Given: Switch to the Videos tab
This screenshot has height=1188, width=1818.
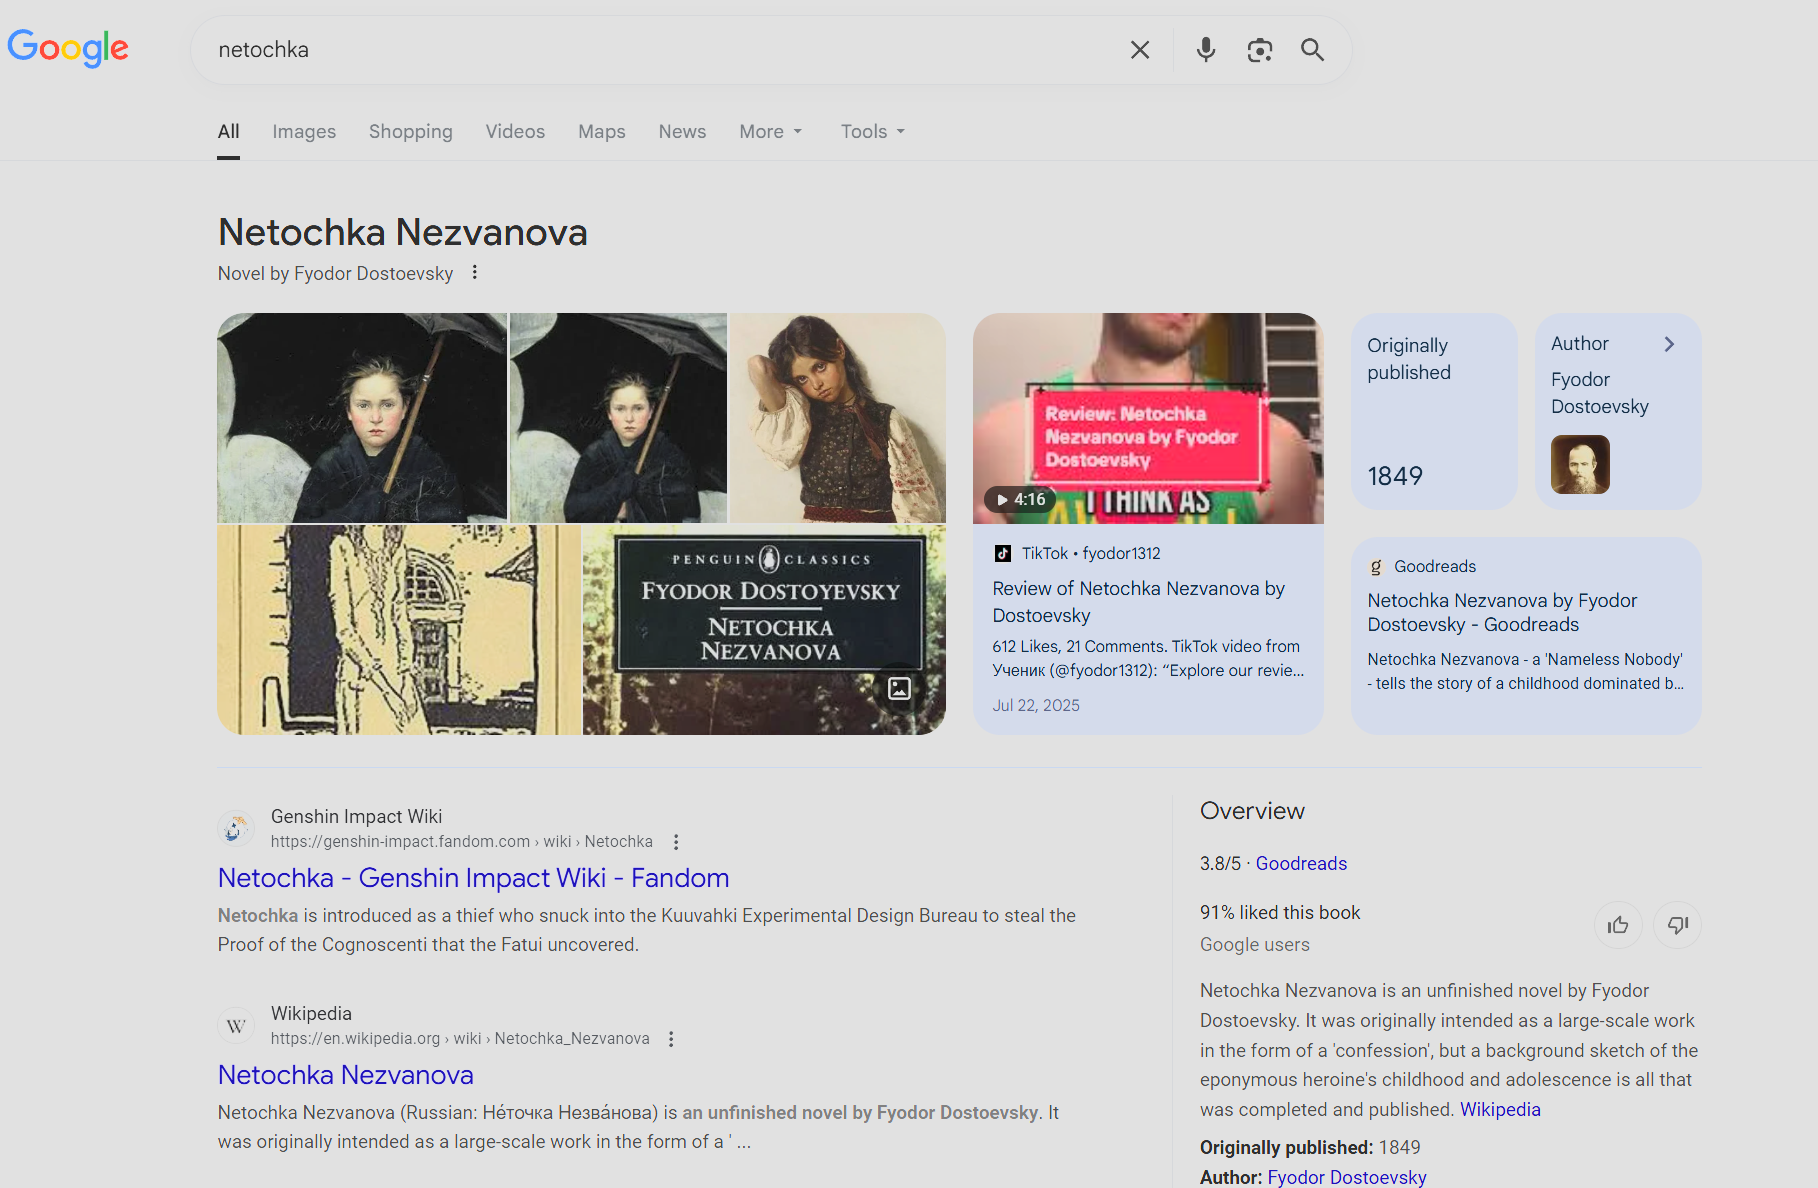Looking at the screenshot, I should pos(515,132).
